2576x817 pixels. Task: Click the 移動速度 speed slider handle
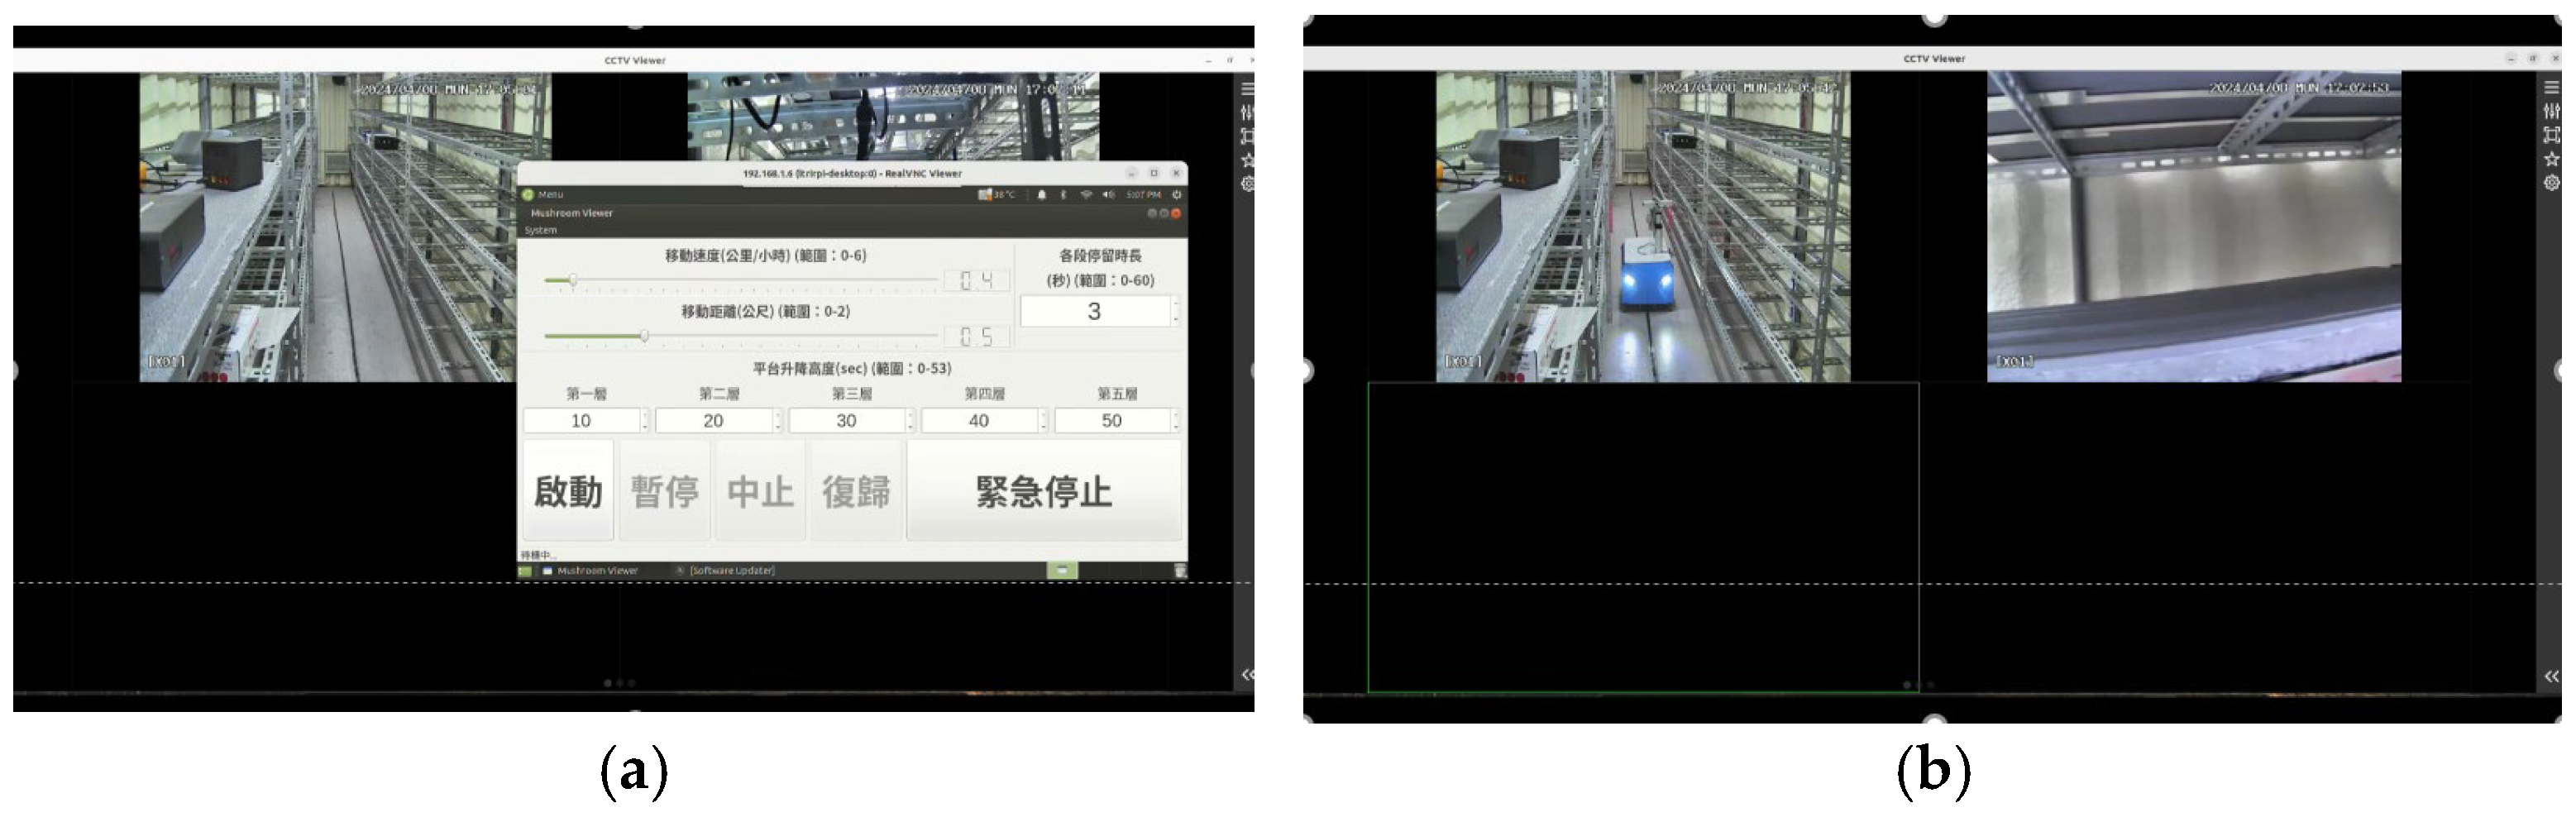click(573, 280)
